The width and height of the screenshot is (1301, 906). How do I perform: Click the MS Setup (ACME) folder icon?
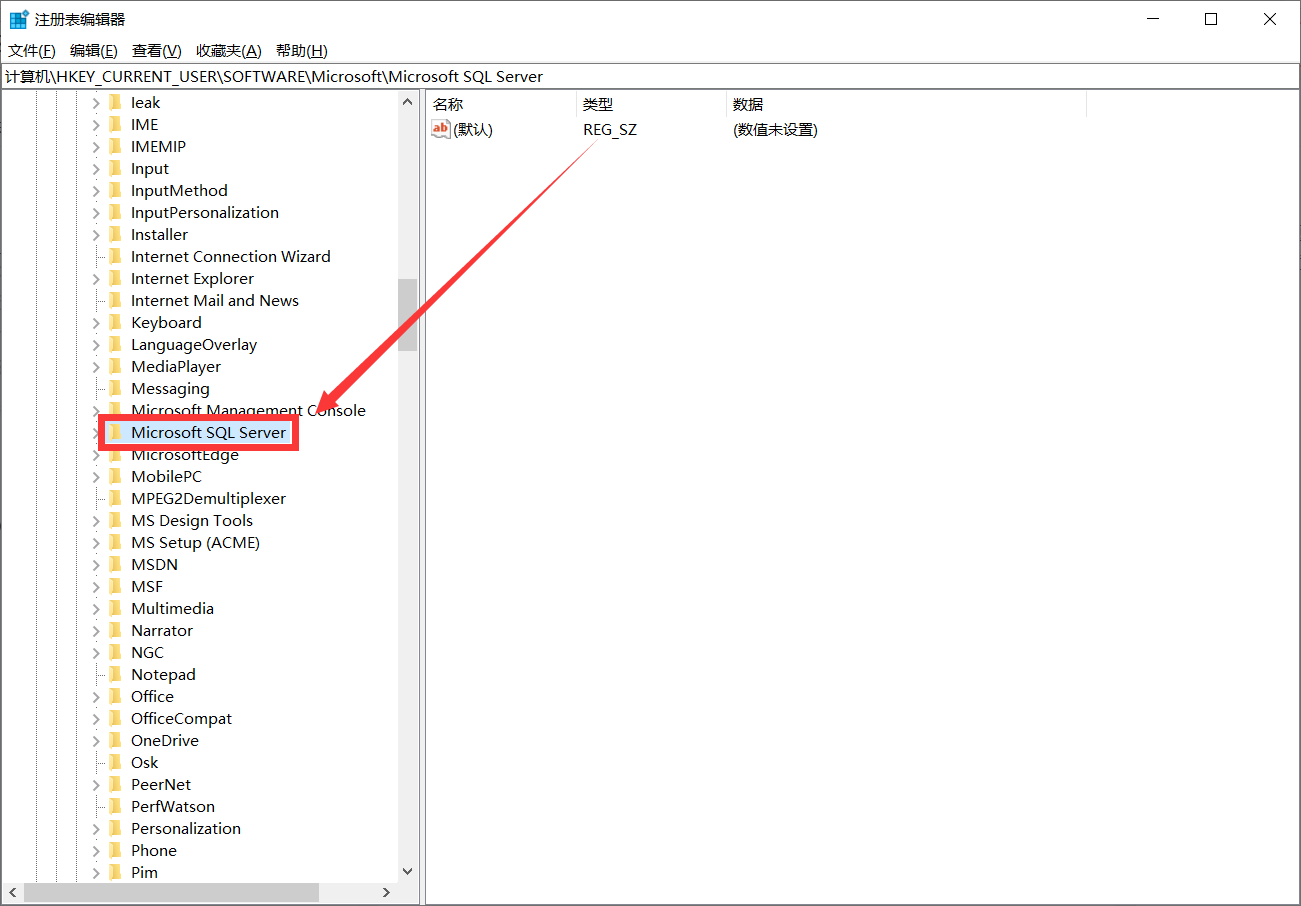tap(116, 542)
